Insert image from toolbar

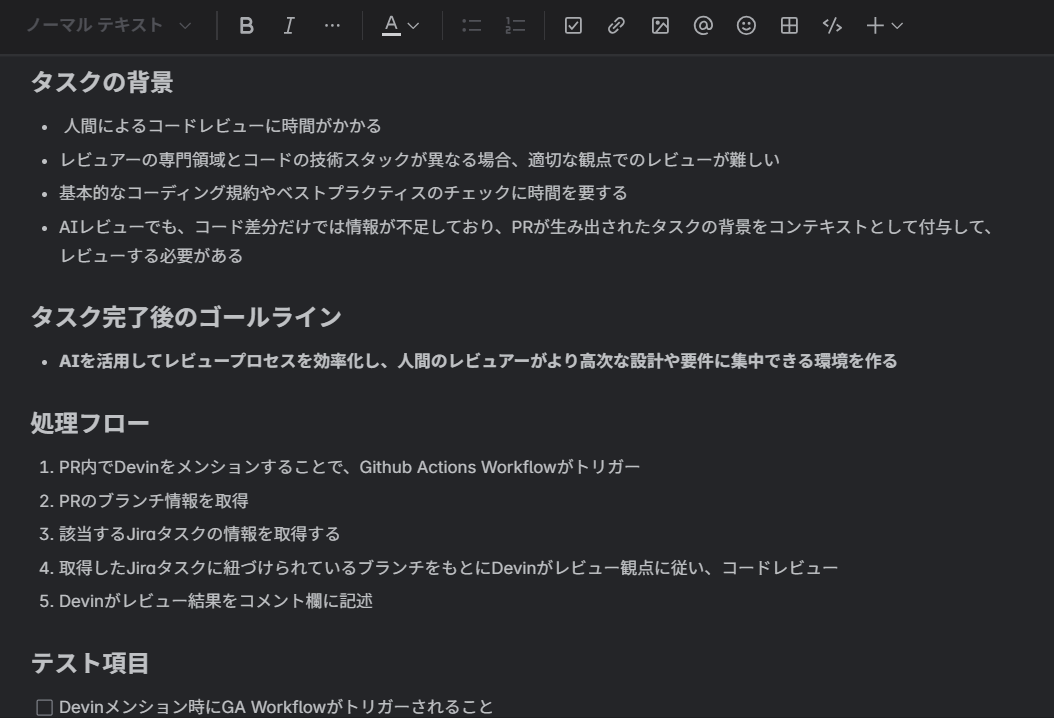[x=660, y=26]
